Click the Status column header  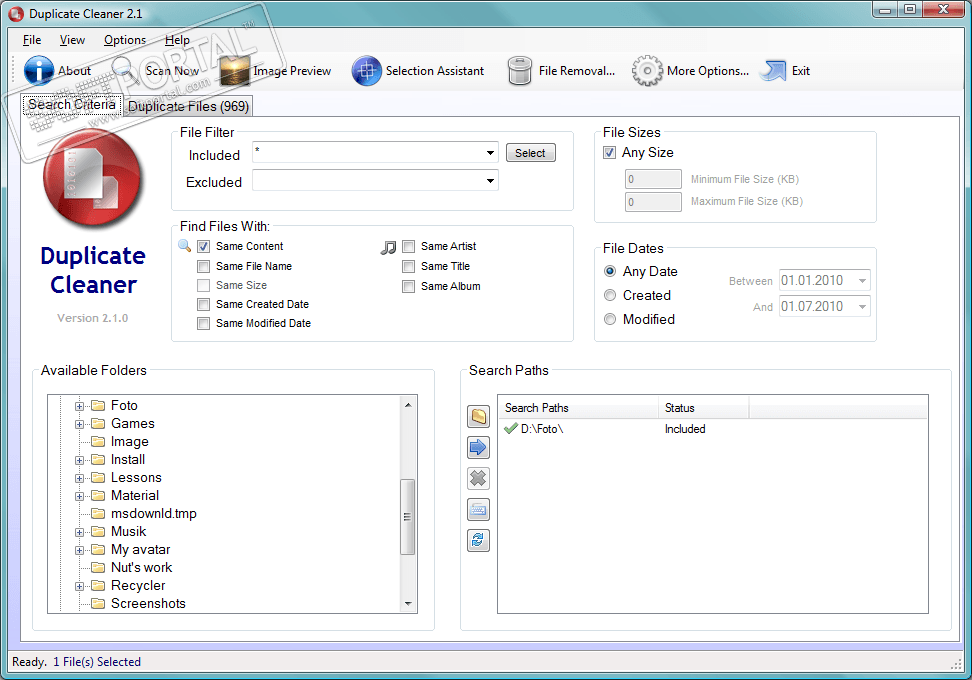[x=704, y=407]
